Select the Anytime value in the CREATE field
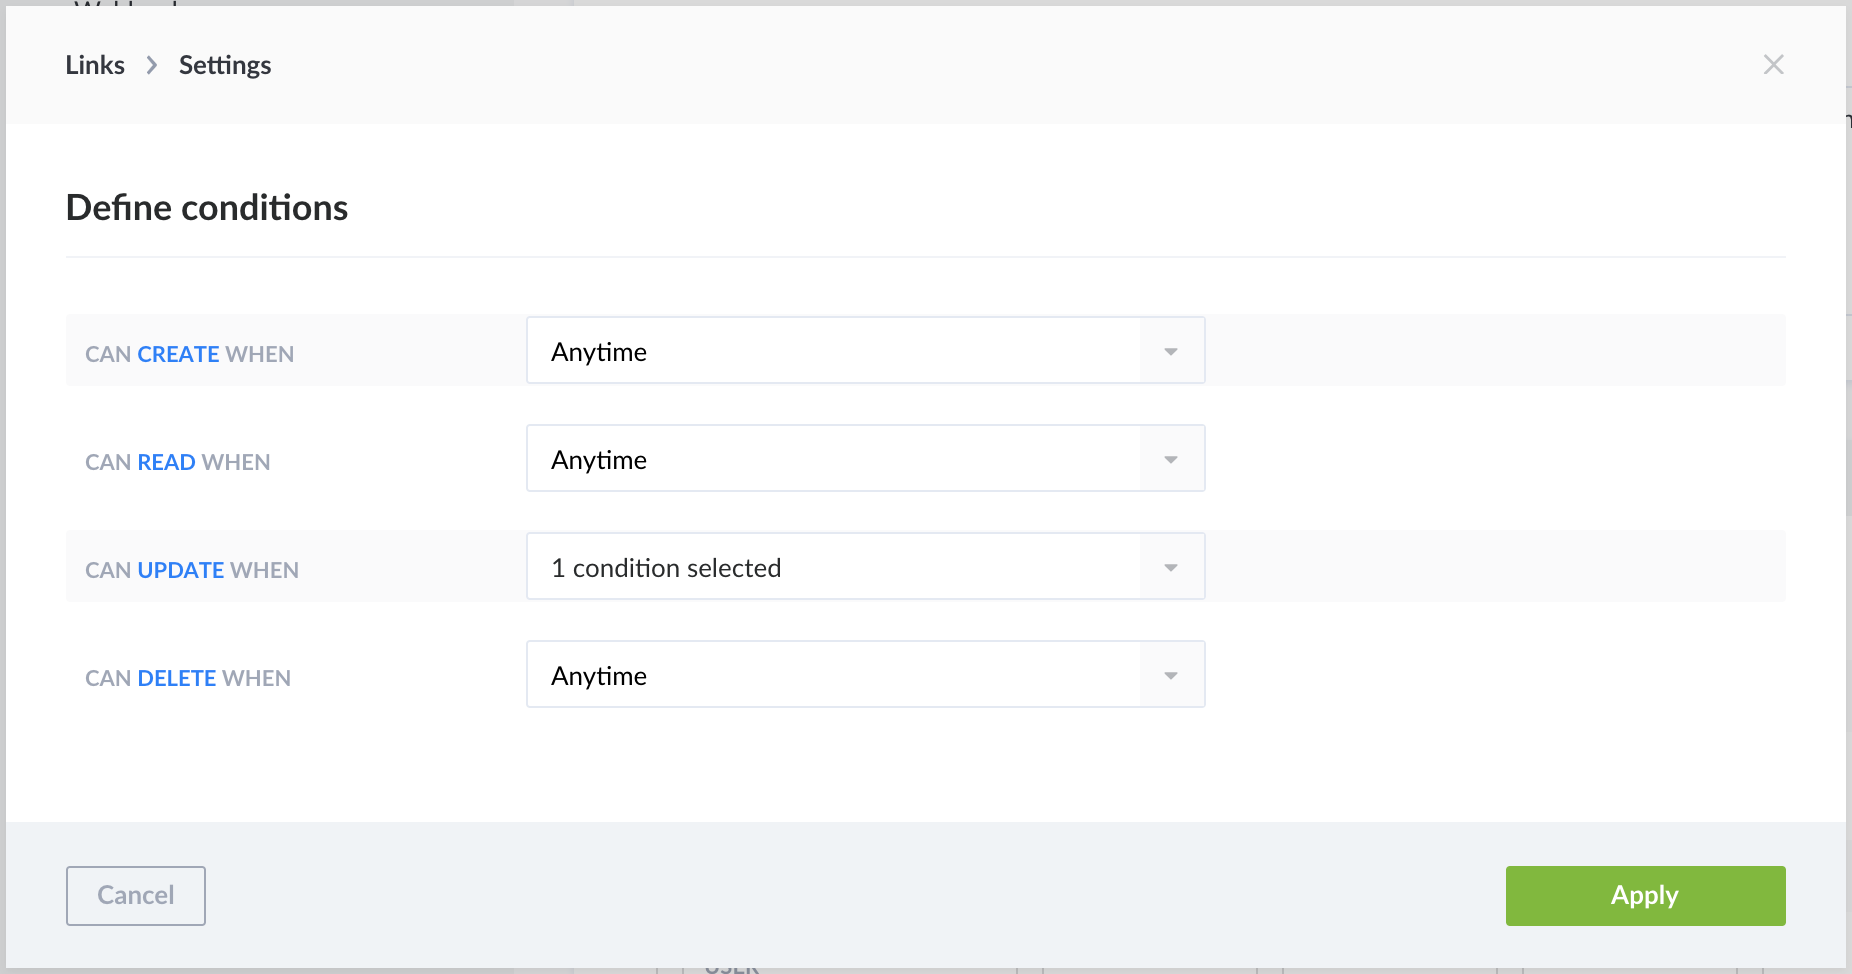Image resolution: width=1852 pixels, height=974 pixels. click(x=598, y=351)
